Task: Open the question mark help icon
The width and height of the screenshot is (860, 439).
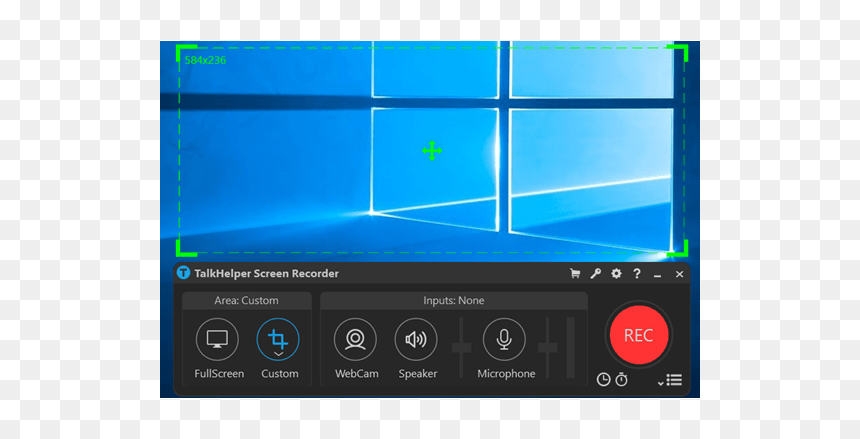Action: [x=637, y=273]
